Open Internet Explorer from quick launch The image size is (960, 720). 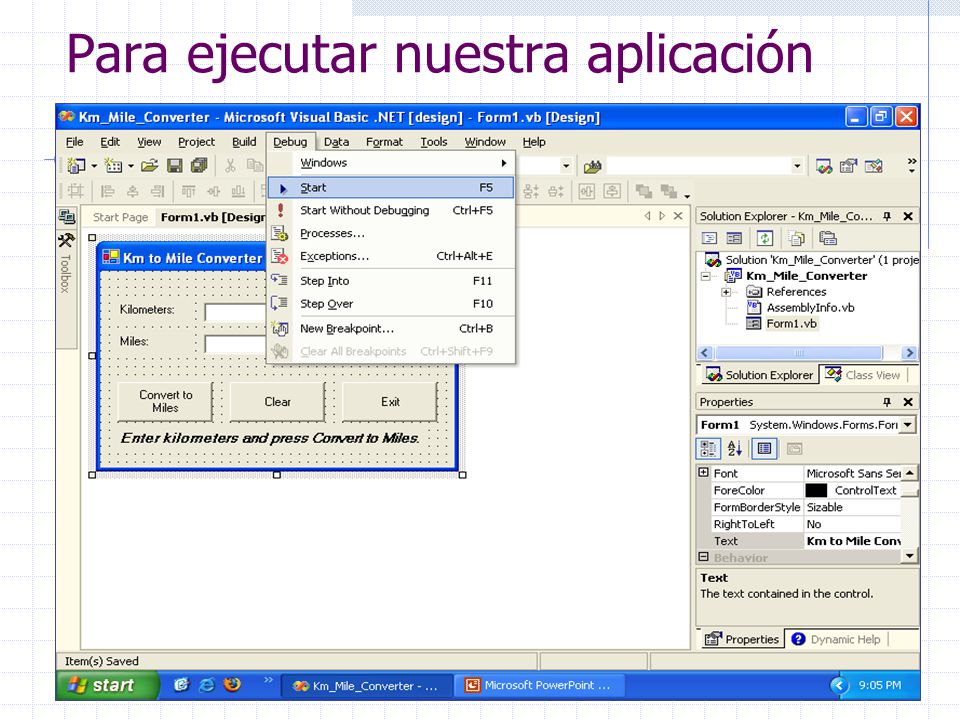pyautogui.click(x=208, y=685)
